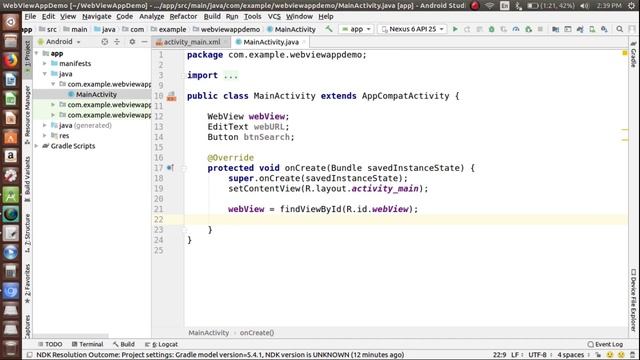Click the Make Project hammer icon
The height and width of the screenshot is (360, 640).
(329, 29)
